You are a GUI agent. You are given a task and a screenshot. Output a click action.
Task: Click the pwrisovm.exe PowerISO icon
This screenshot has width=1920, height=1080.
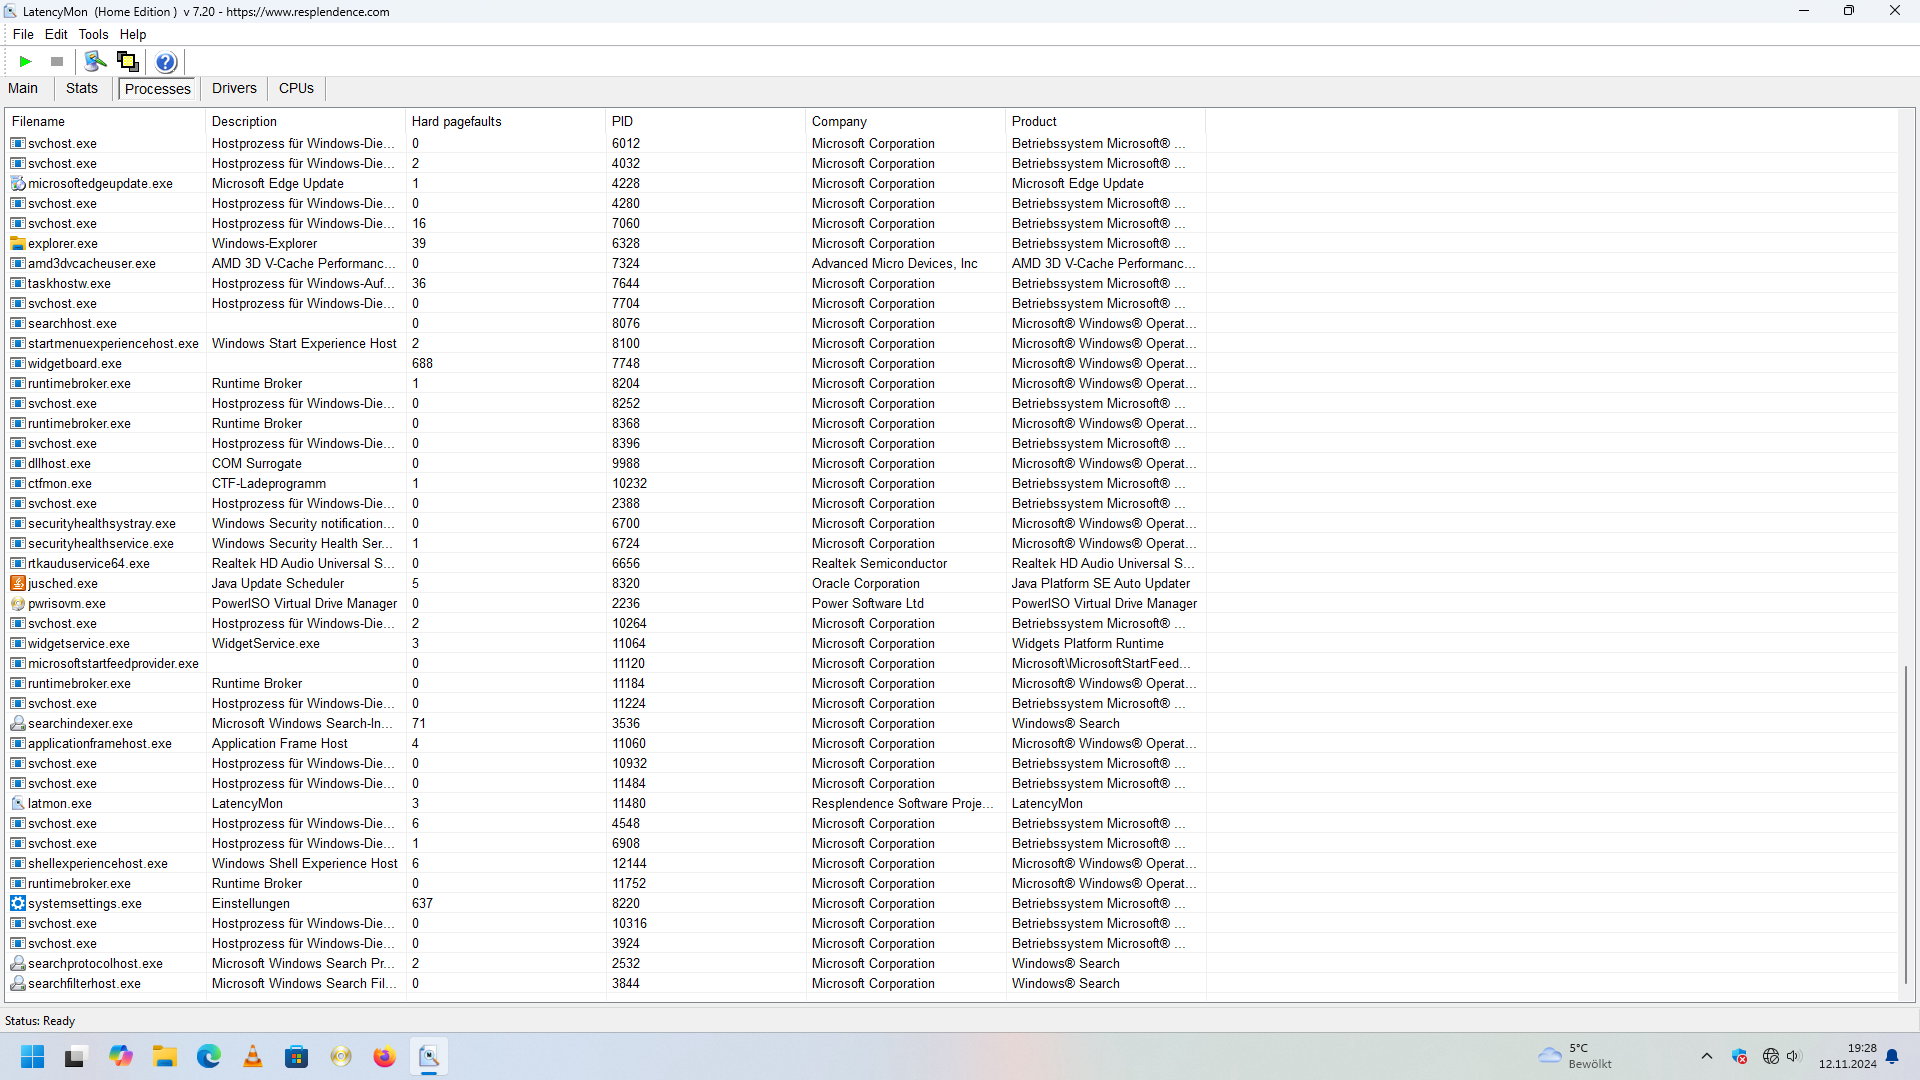[x=18, y=603]
